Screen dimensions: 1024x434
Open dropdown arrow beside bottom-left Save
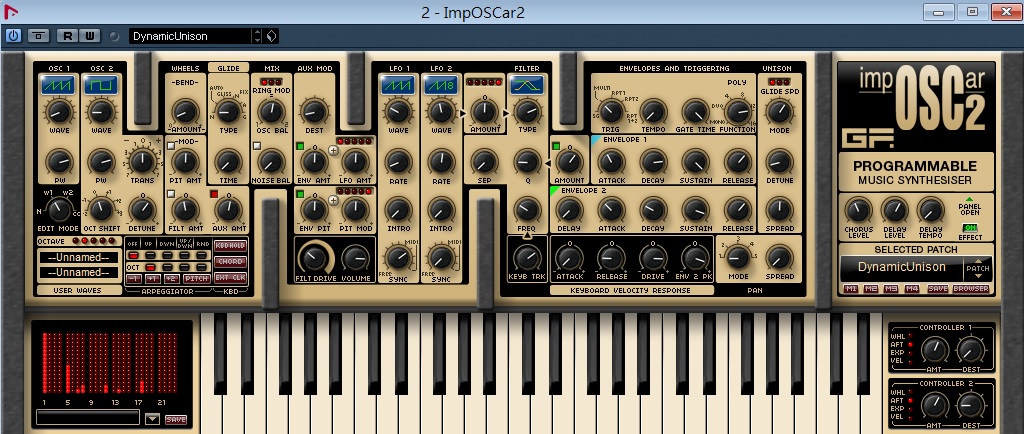coord(152,419)
